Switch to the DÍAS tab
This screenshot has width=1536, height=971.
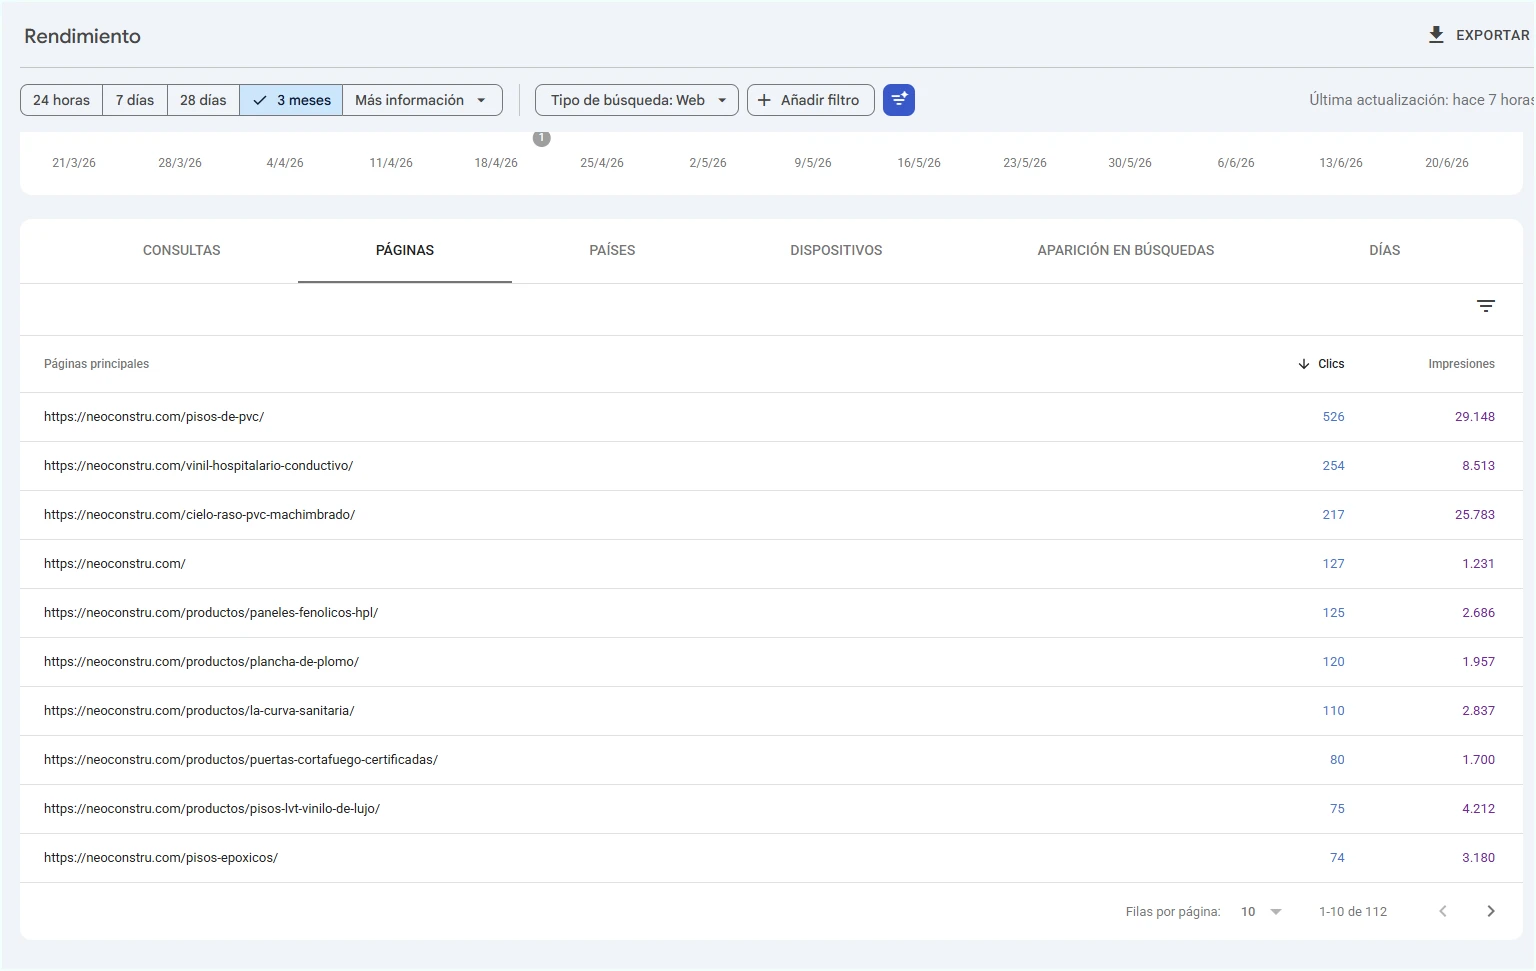click(1385, 250)
